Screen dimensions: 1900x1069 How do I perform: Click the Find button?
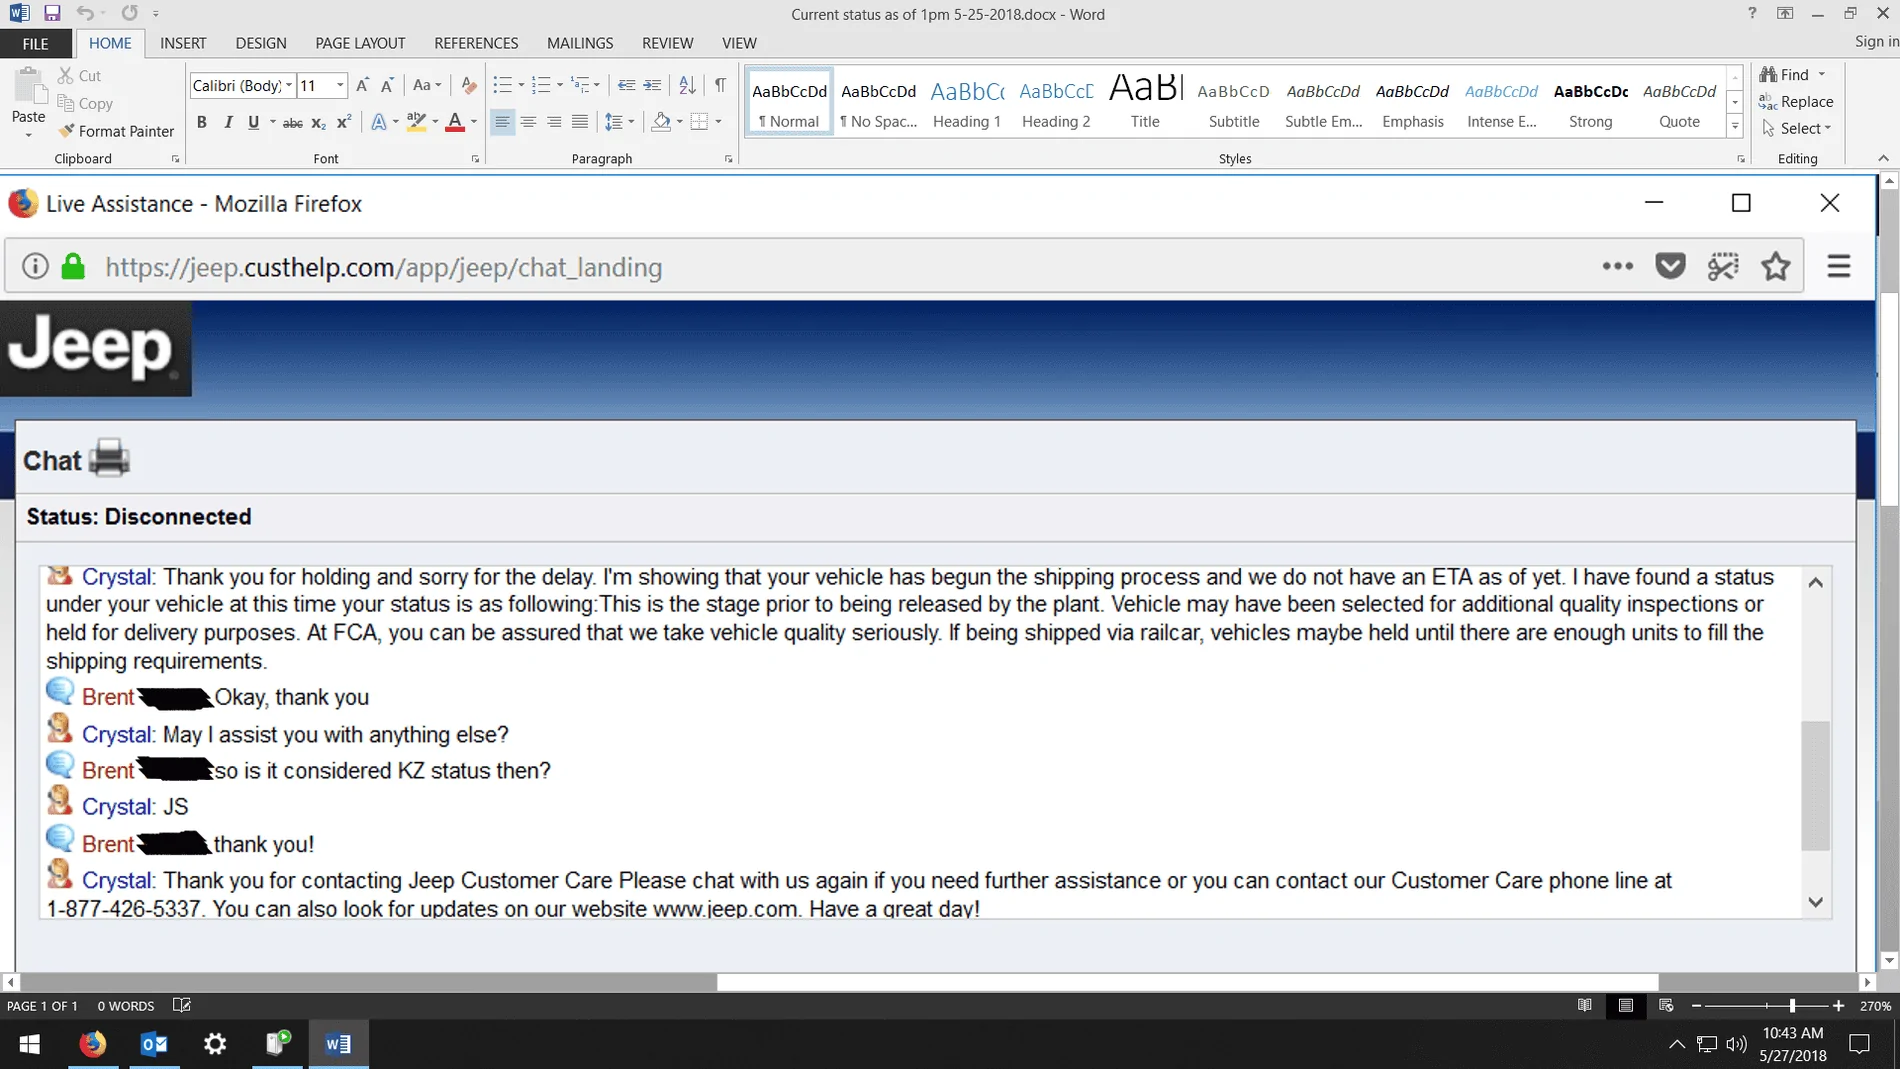(1785, 75)
